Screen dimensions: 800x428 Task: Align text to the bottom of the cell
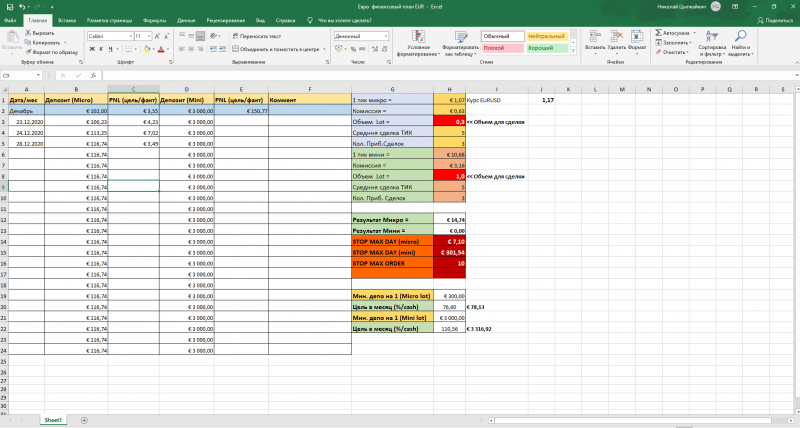tap(201, 36)
